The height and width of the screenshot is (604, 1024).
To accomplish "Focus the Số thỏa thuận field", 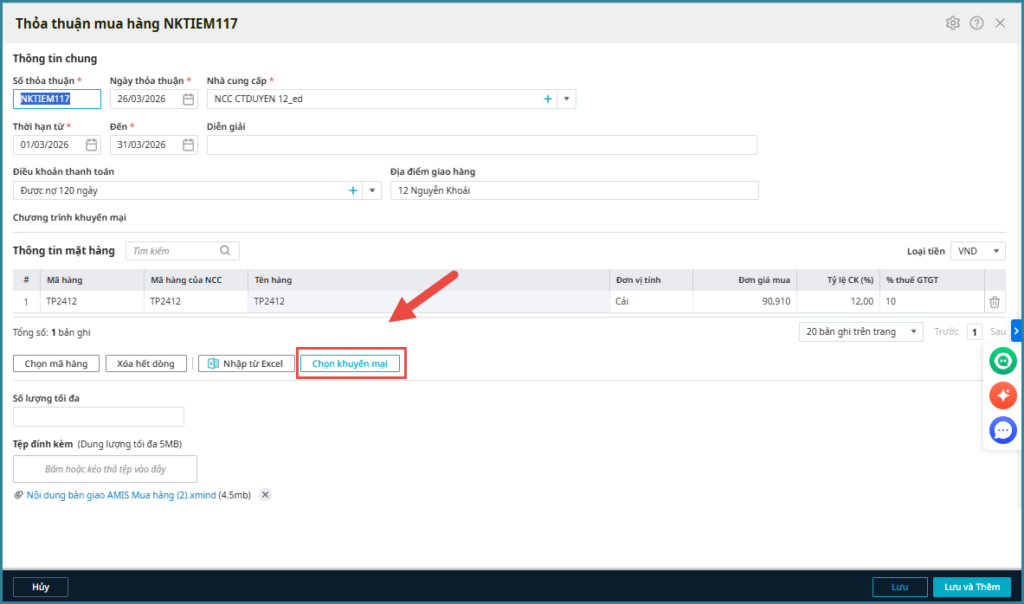I will point(57,99).
